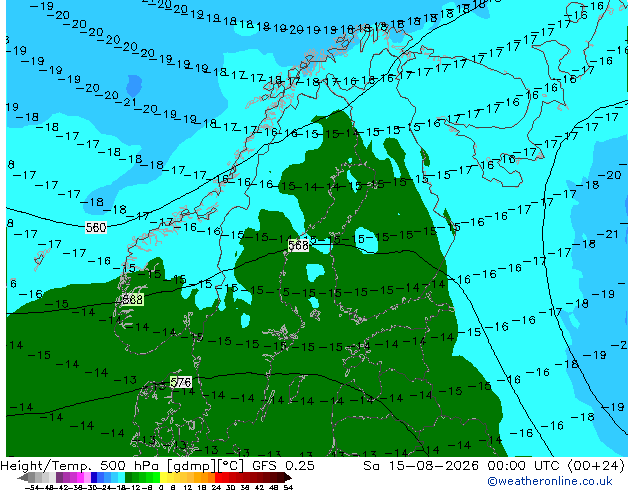Click the cyan swatch in color scale
The height and width of the screenshot is (490, 634).
click(x=121, y=477)
